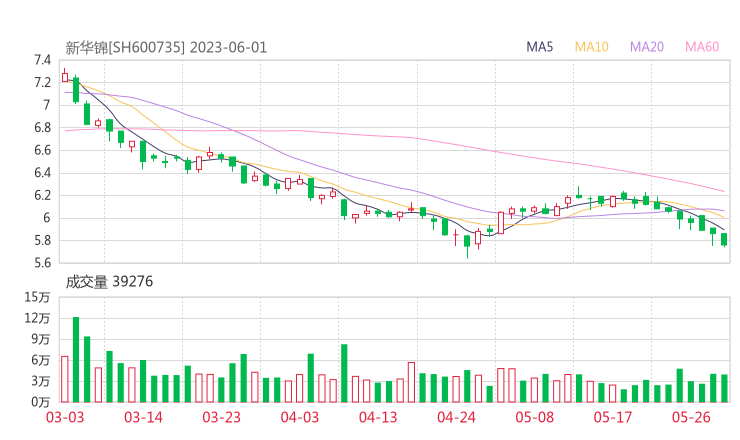The width and height of the screenshot is (740, 440).
Task: Click the 5.6 price axis label
Action: 42,262
